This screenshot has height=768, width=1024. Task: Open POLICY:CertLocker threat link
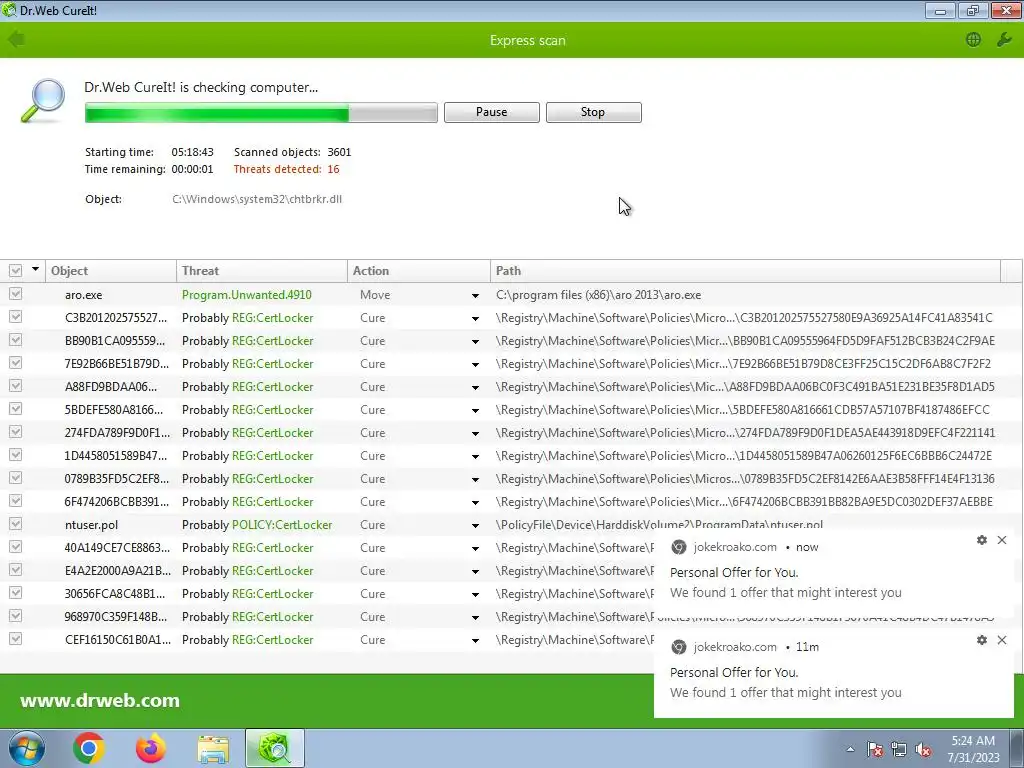[x=282, y=524]
